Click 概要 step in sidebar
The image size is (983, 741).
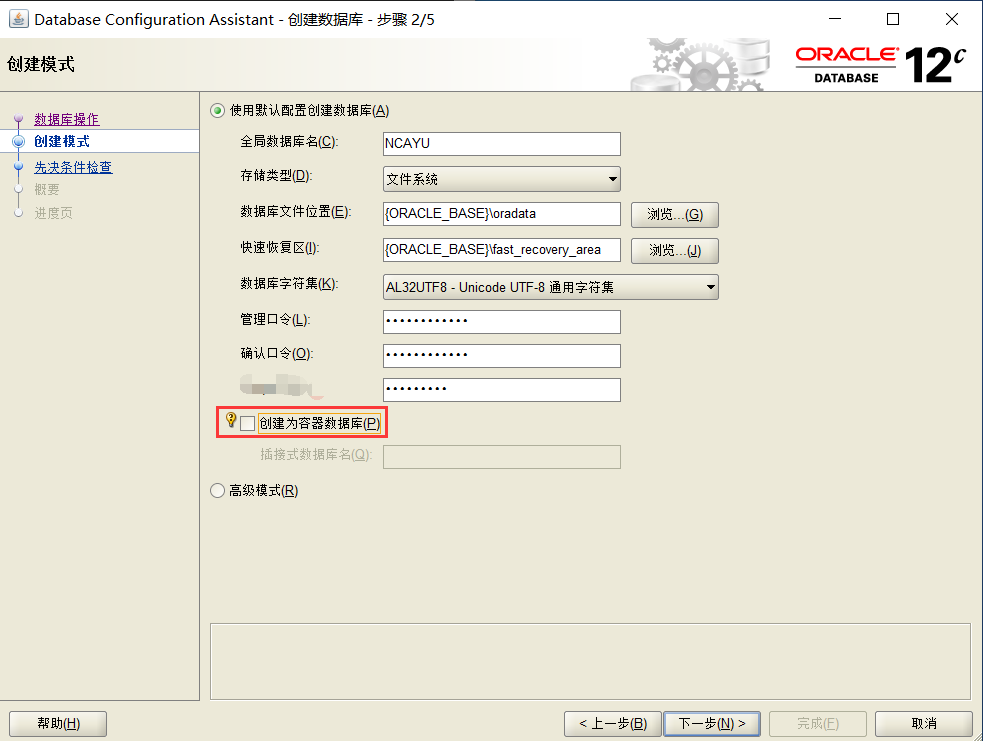pyautogui.click(x=46, y=189)
